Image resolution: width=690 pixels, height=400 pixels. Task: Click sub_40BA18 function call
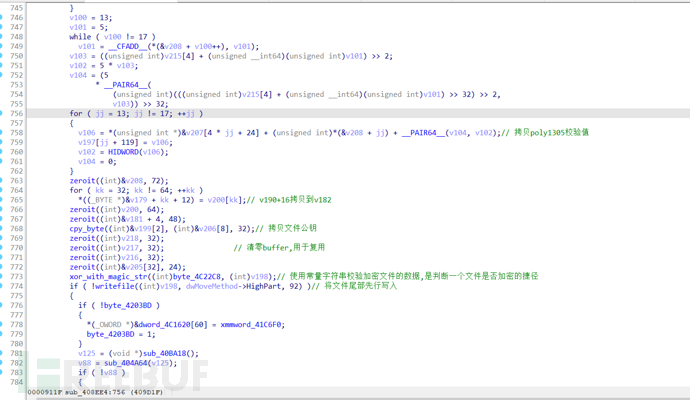click(x=169, y=353)
